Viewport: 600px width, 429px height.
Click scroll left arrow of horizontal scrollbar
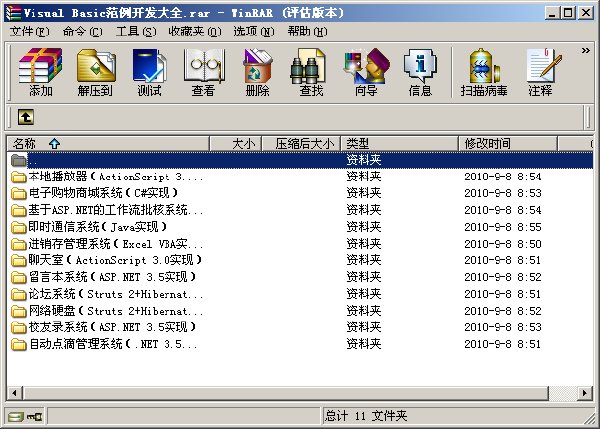(x=15, y=393)
